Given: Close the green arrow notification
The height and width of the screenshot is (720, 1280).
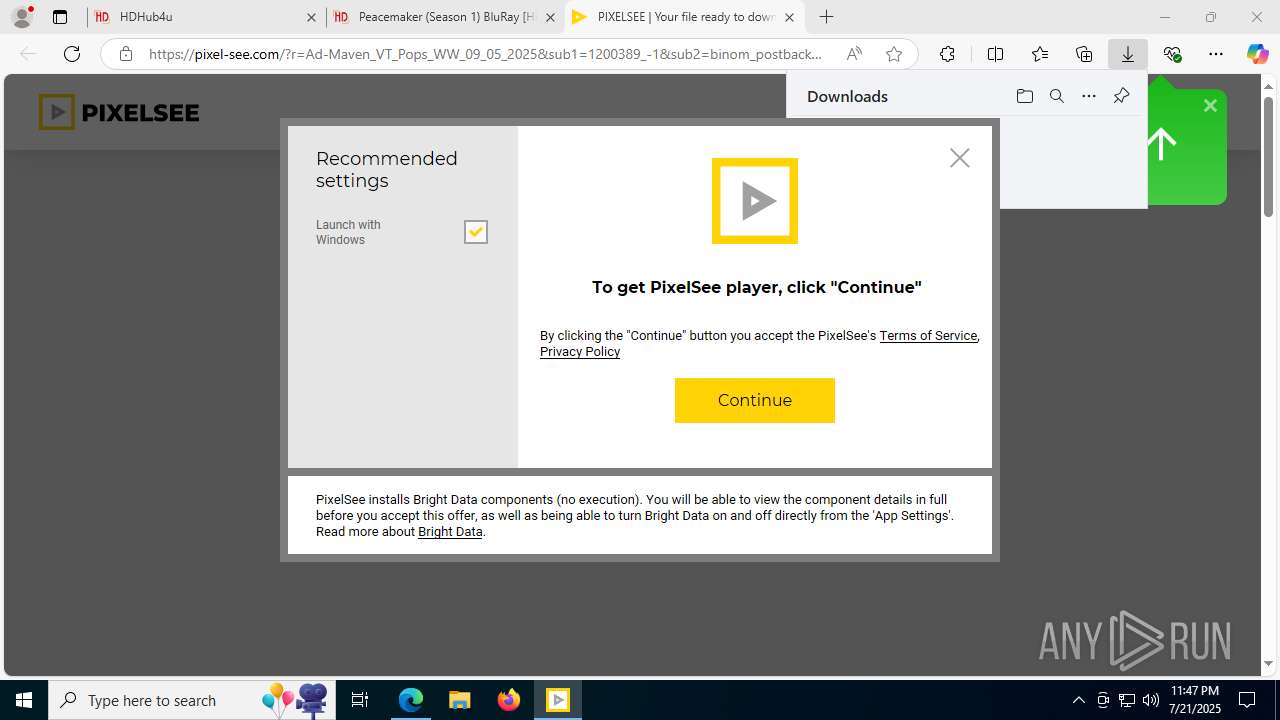Looking at the screenshot, I should pyautogui.click(x=1210, y=105).
